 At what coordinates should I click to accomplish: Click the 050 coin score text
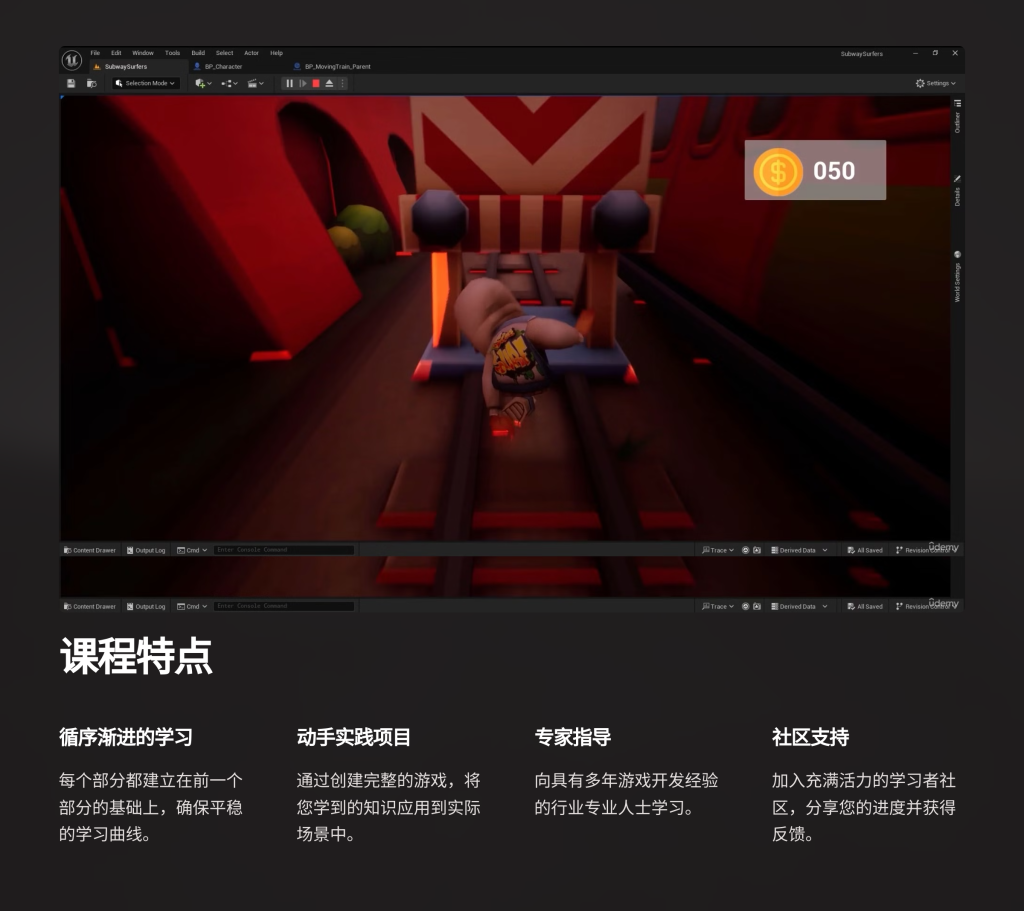pos(834,171)
